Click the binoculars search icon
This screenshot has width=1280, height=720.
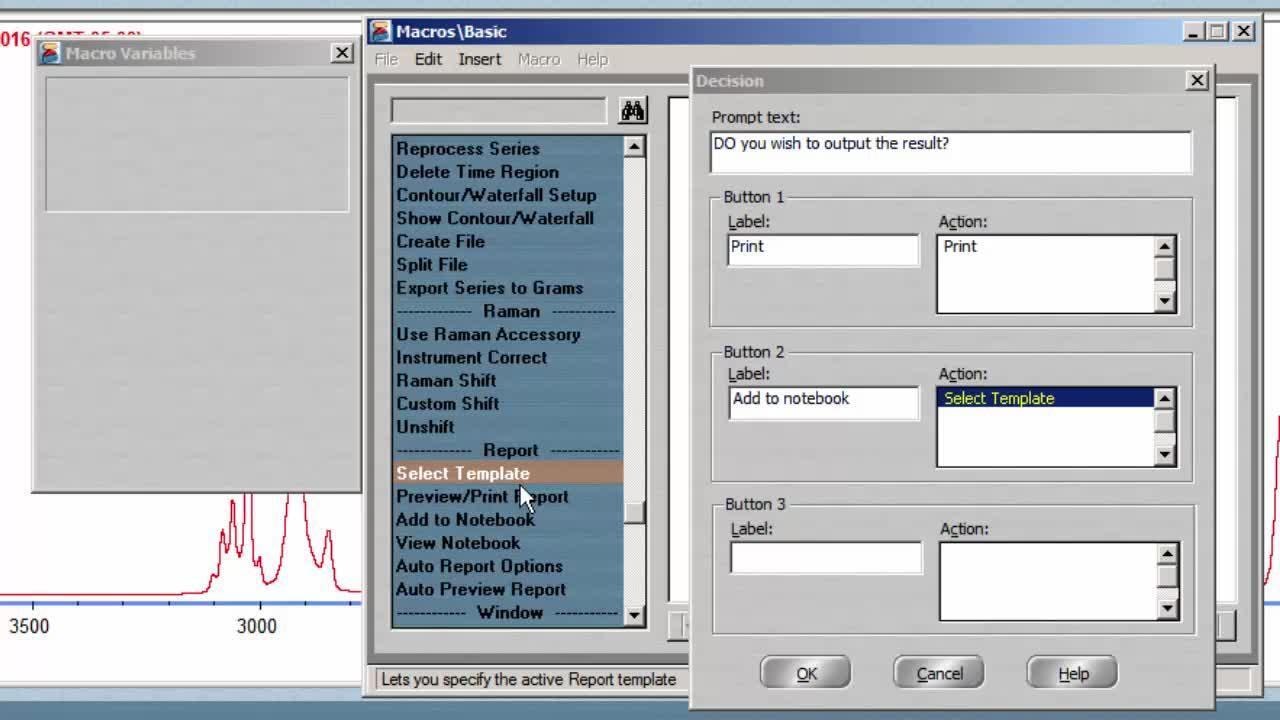point(632,110)
